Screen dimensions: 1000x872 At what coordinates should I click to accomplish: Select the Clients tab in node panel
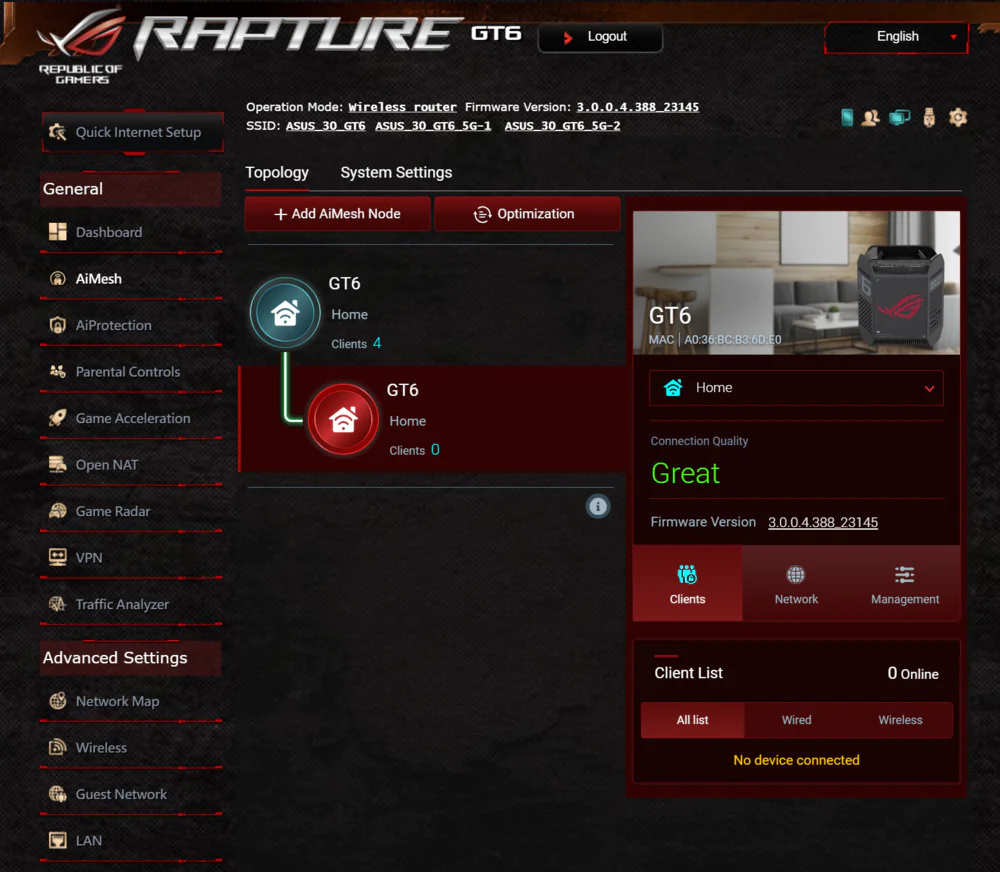pos(688,583)
